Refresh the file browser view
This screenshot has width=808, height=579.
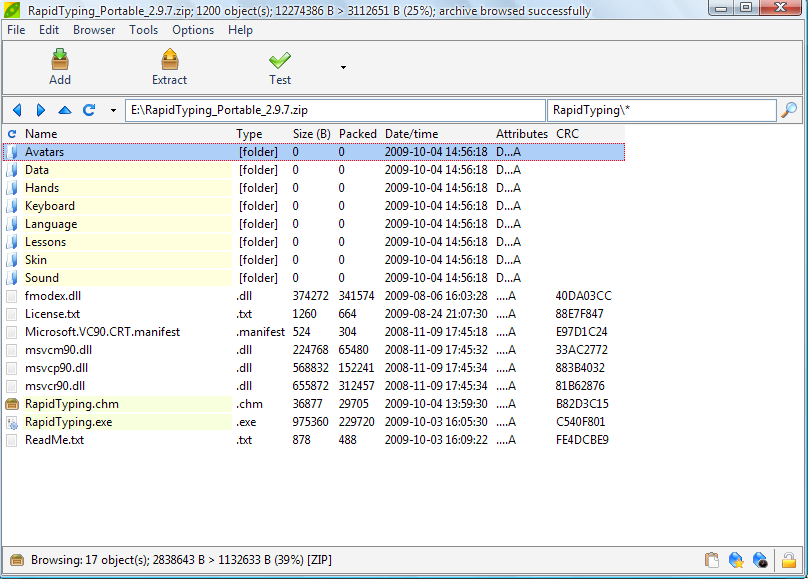point(89,110)
